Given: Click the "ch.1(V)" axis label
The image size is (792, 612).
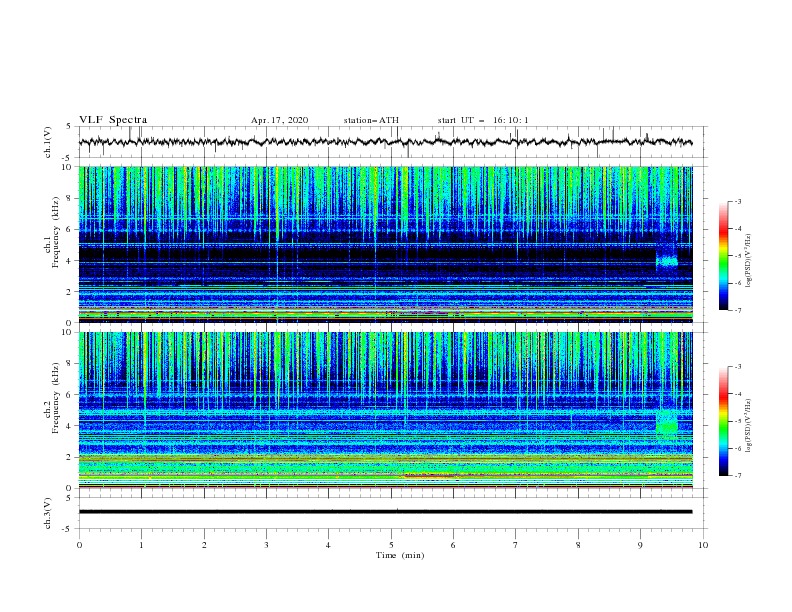Looking at the screenshot, I should (48, 142).
